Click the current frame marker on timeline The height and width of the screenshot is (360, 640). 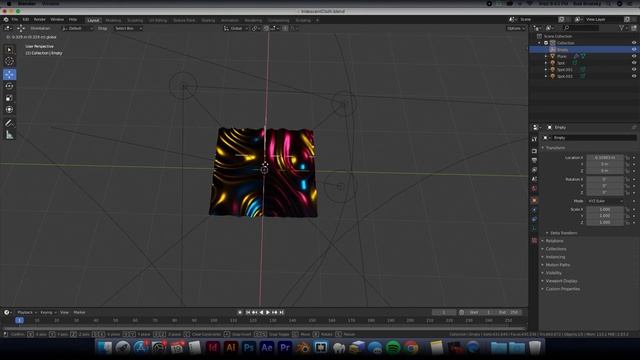pyautogui.click(x=19, y=320)
